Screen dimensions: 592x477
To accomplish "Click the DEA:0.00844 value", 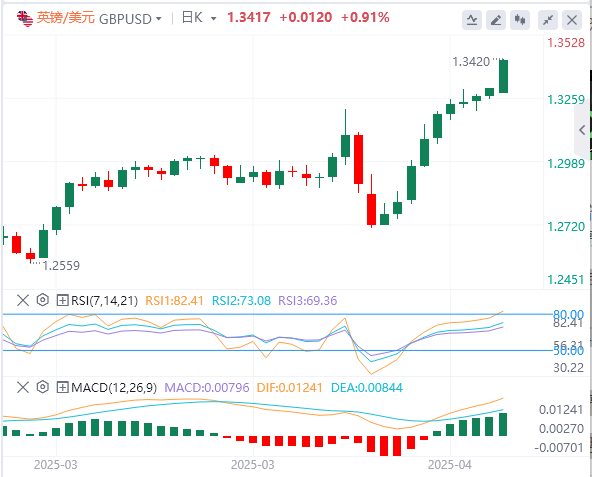I will (x=367, y=387).
